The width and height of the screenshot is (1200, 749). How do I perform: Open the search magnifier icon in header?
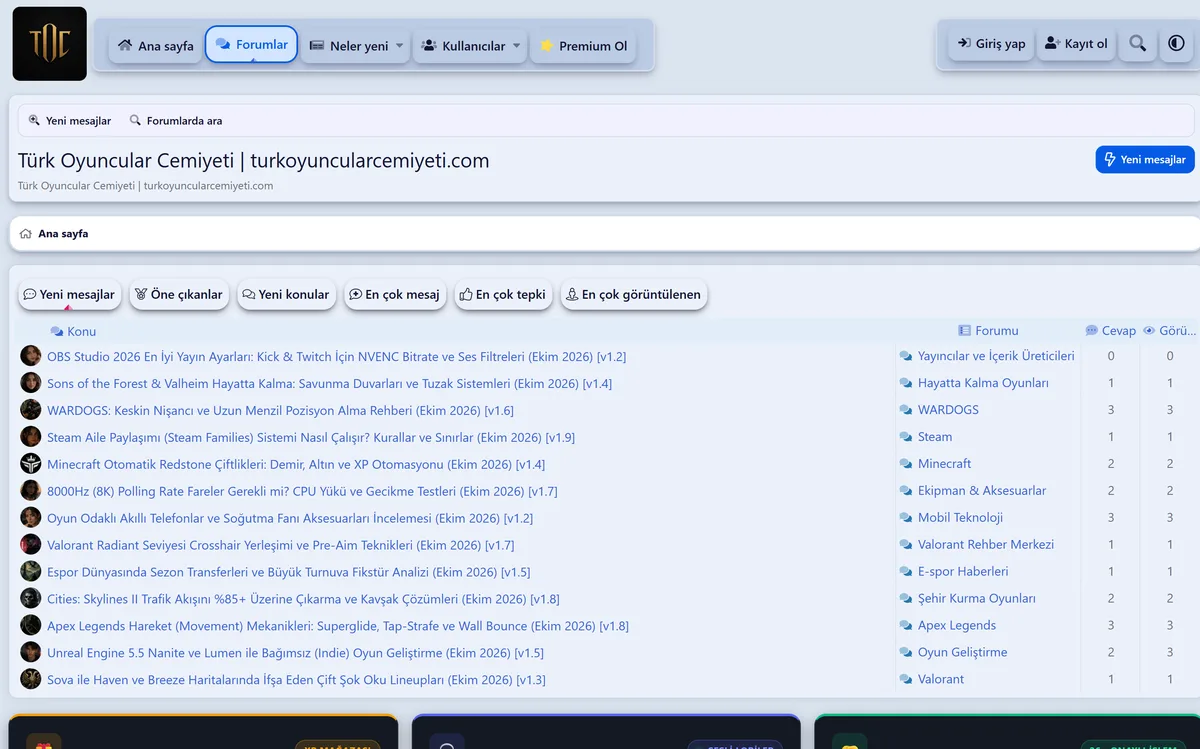pos(1138,44)
